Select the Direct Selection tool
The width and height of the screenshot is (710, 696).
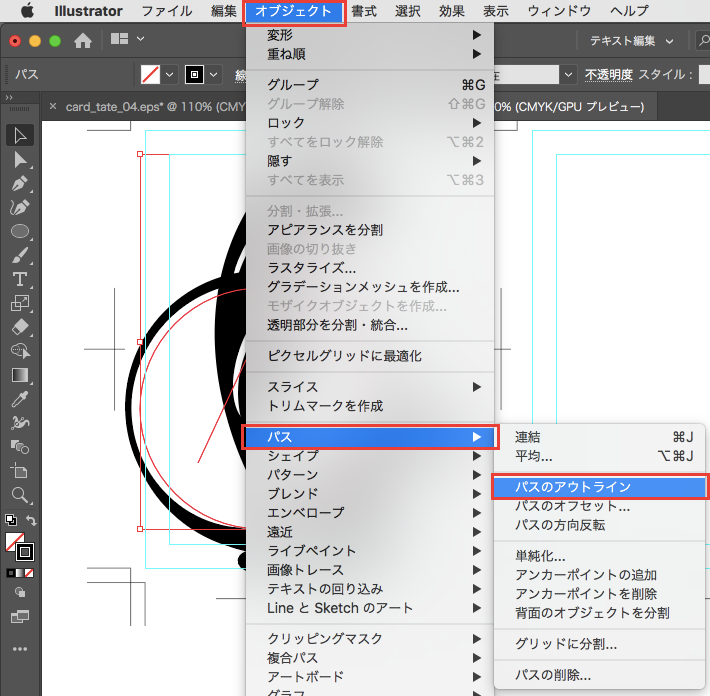point(20,160)
